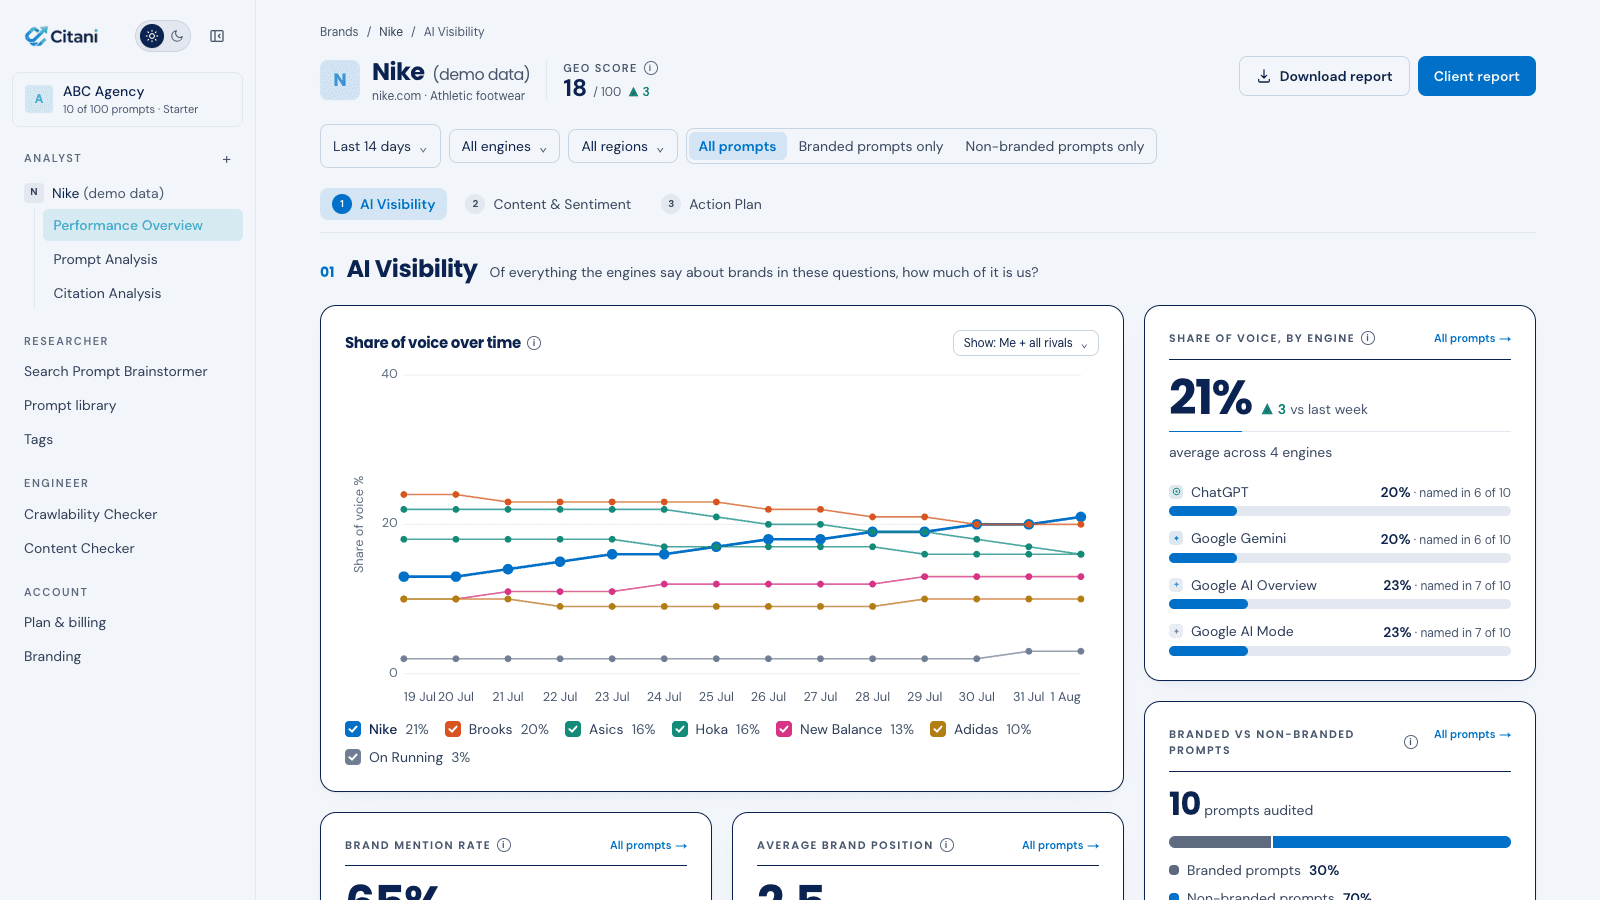This screenshot has height=900, width=1600.
Task: Open All prompts link in Brand Mention Rate
Action: 648,845
